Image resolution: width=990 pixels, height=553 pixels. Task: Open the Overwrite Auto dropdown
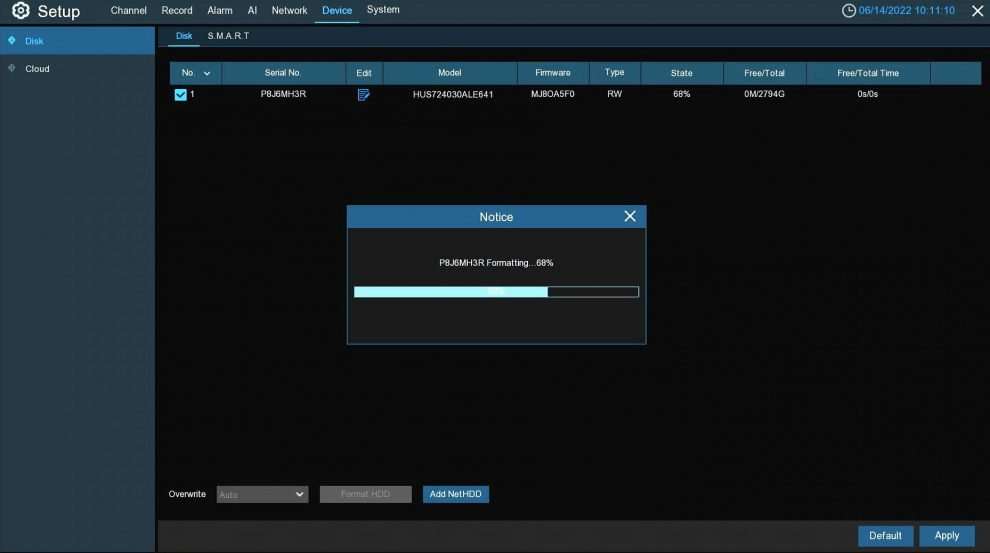tap(263, 494)
